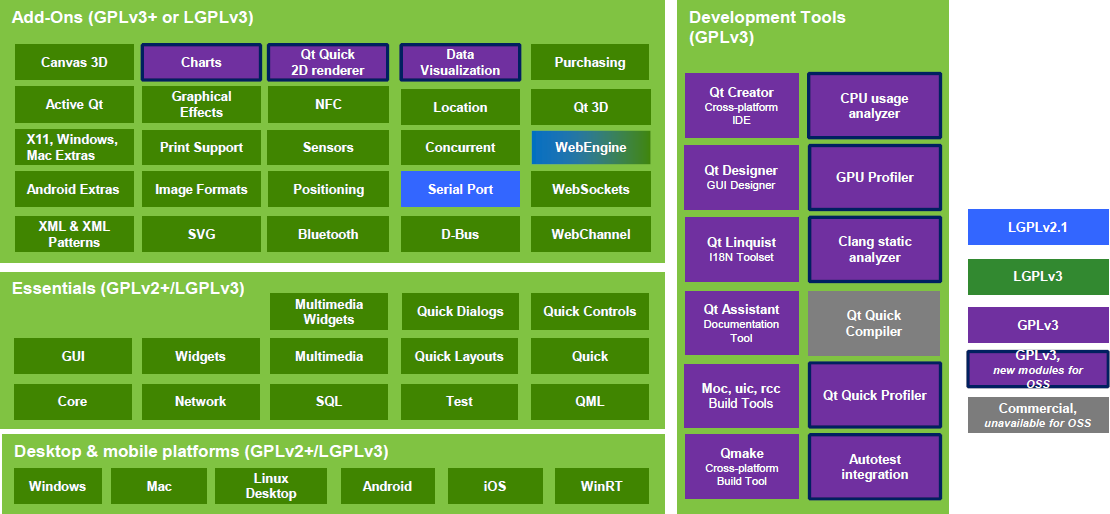Click the SQL essentials box
This screenshot has width=1110, height=514.
[328, 401]
